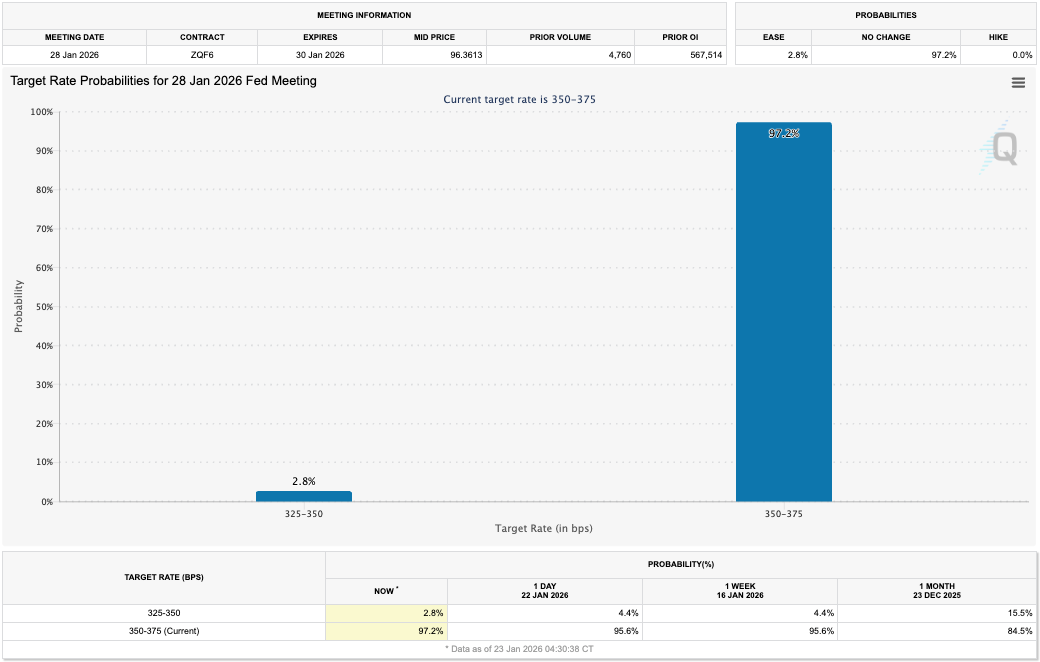Viewport: 1040px width, 662px height.
Task: Select the 325-350 table row
Action: pyautogui.click(x=162, y=613)
